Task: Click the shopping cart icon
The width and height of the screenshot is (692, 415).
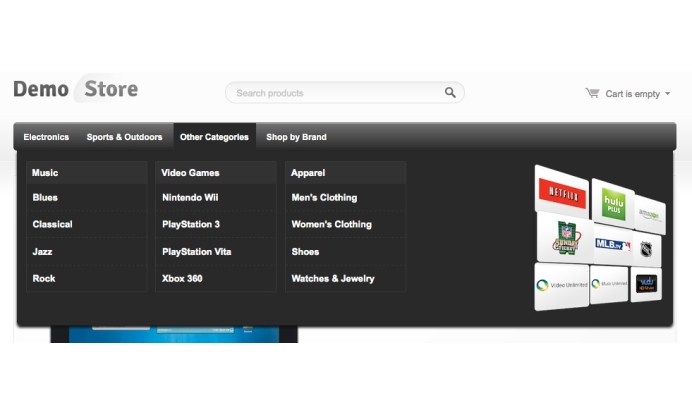Action: pos(592,93)
